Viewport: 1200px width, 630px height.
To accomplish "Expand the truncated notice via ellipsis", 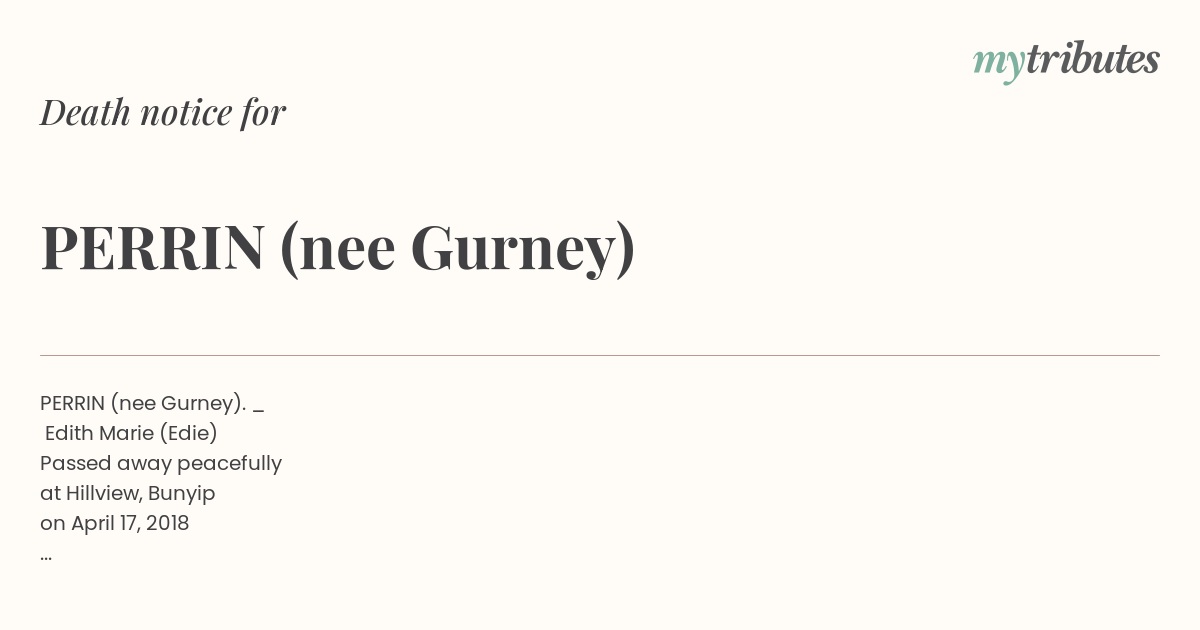I will pyautogui.click(x=46, y=556).
